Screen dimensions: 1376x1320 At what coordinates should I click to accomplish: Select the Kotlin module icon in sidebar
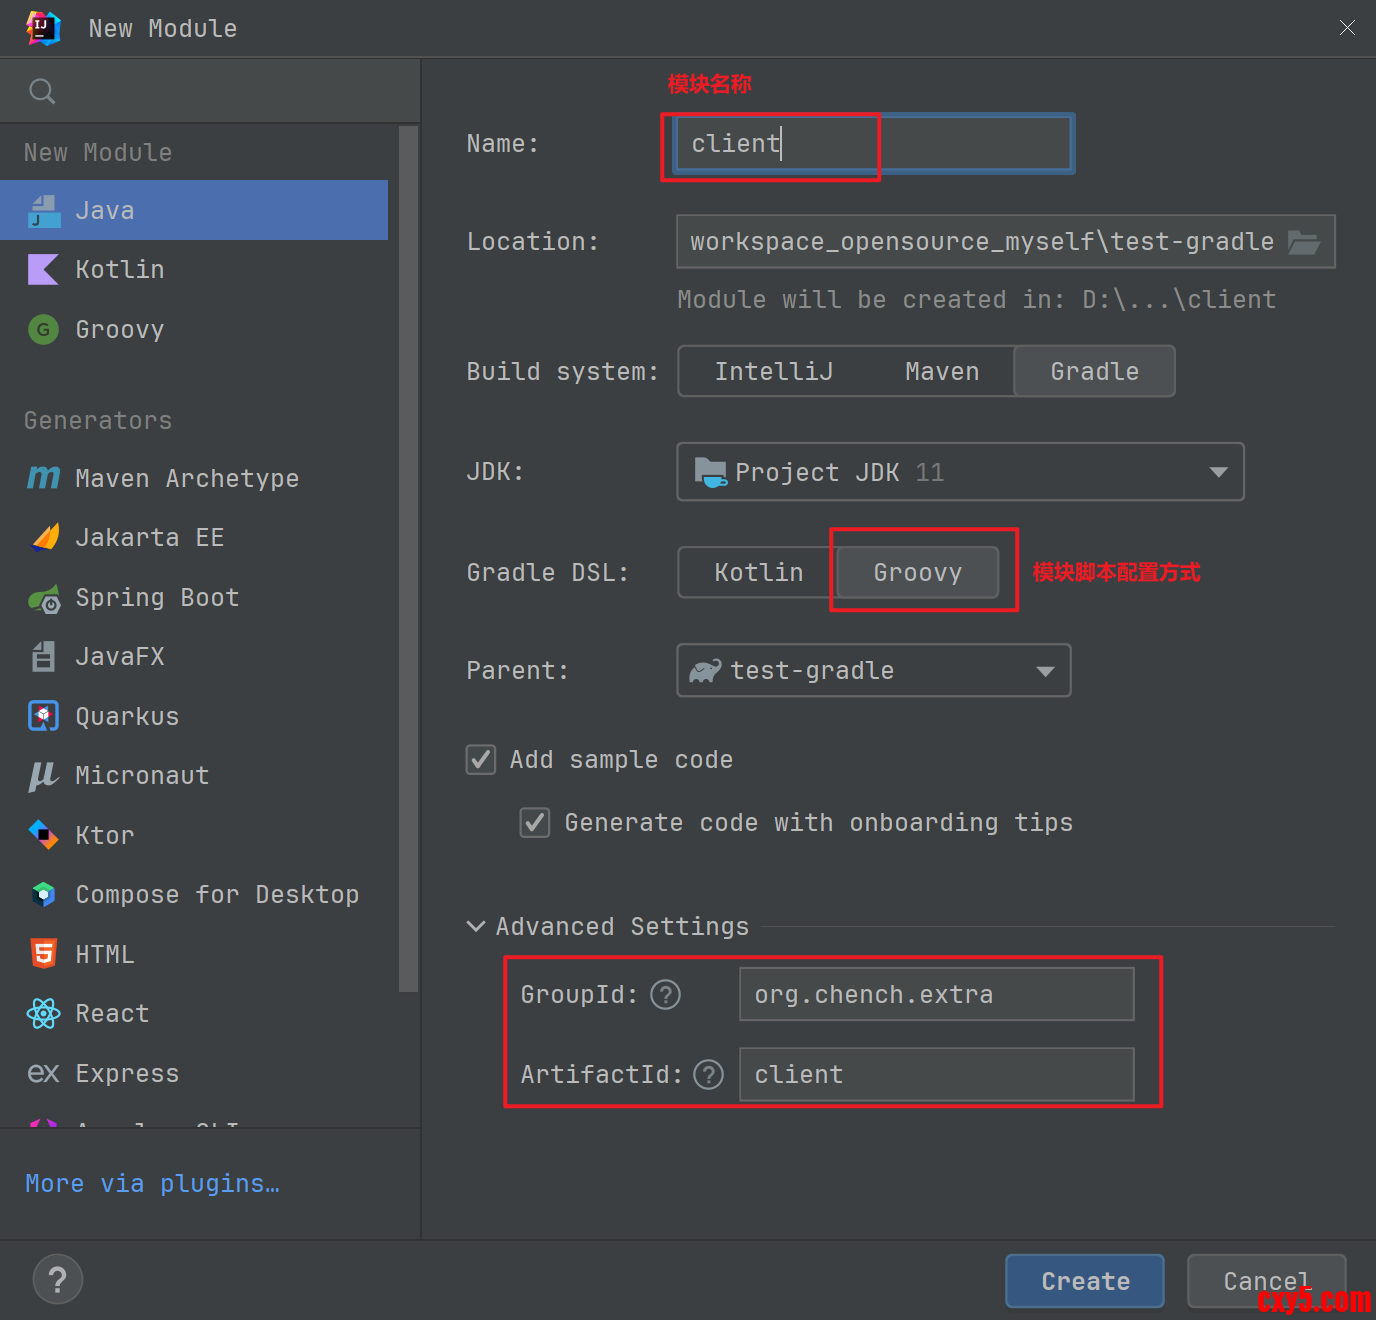click(x=43, y=270)
